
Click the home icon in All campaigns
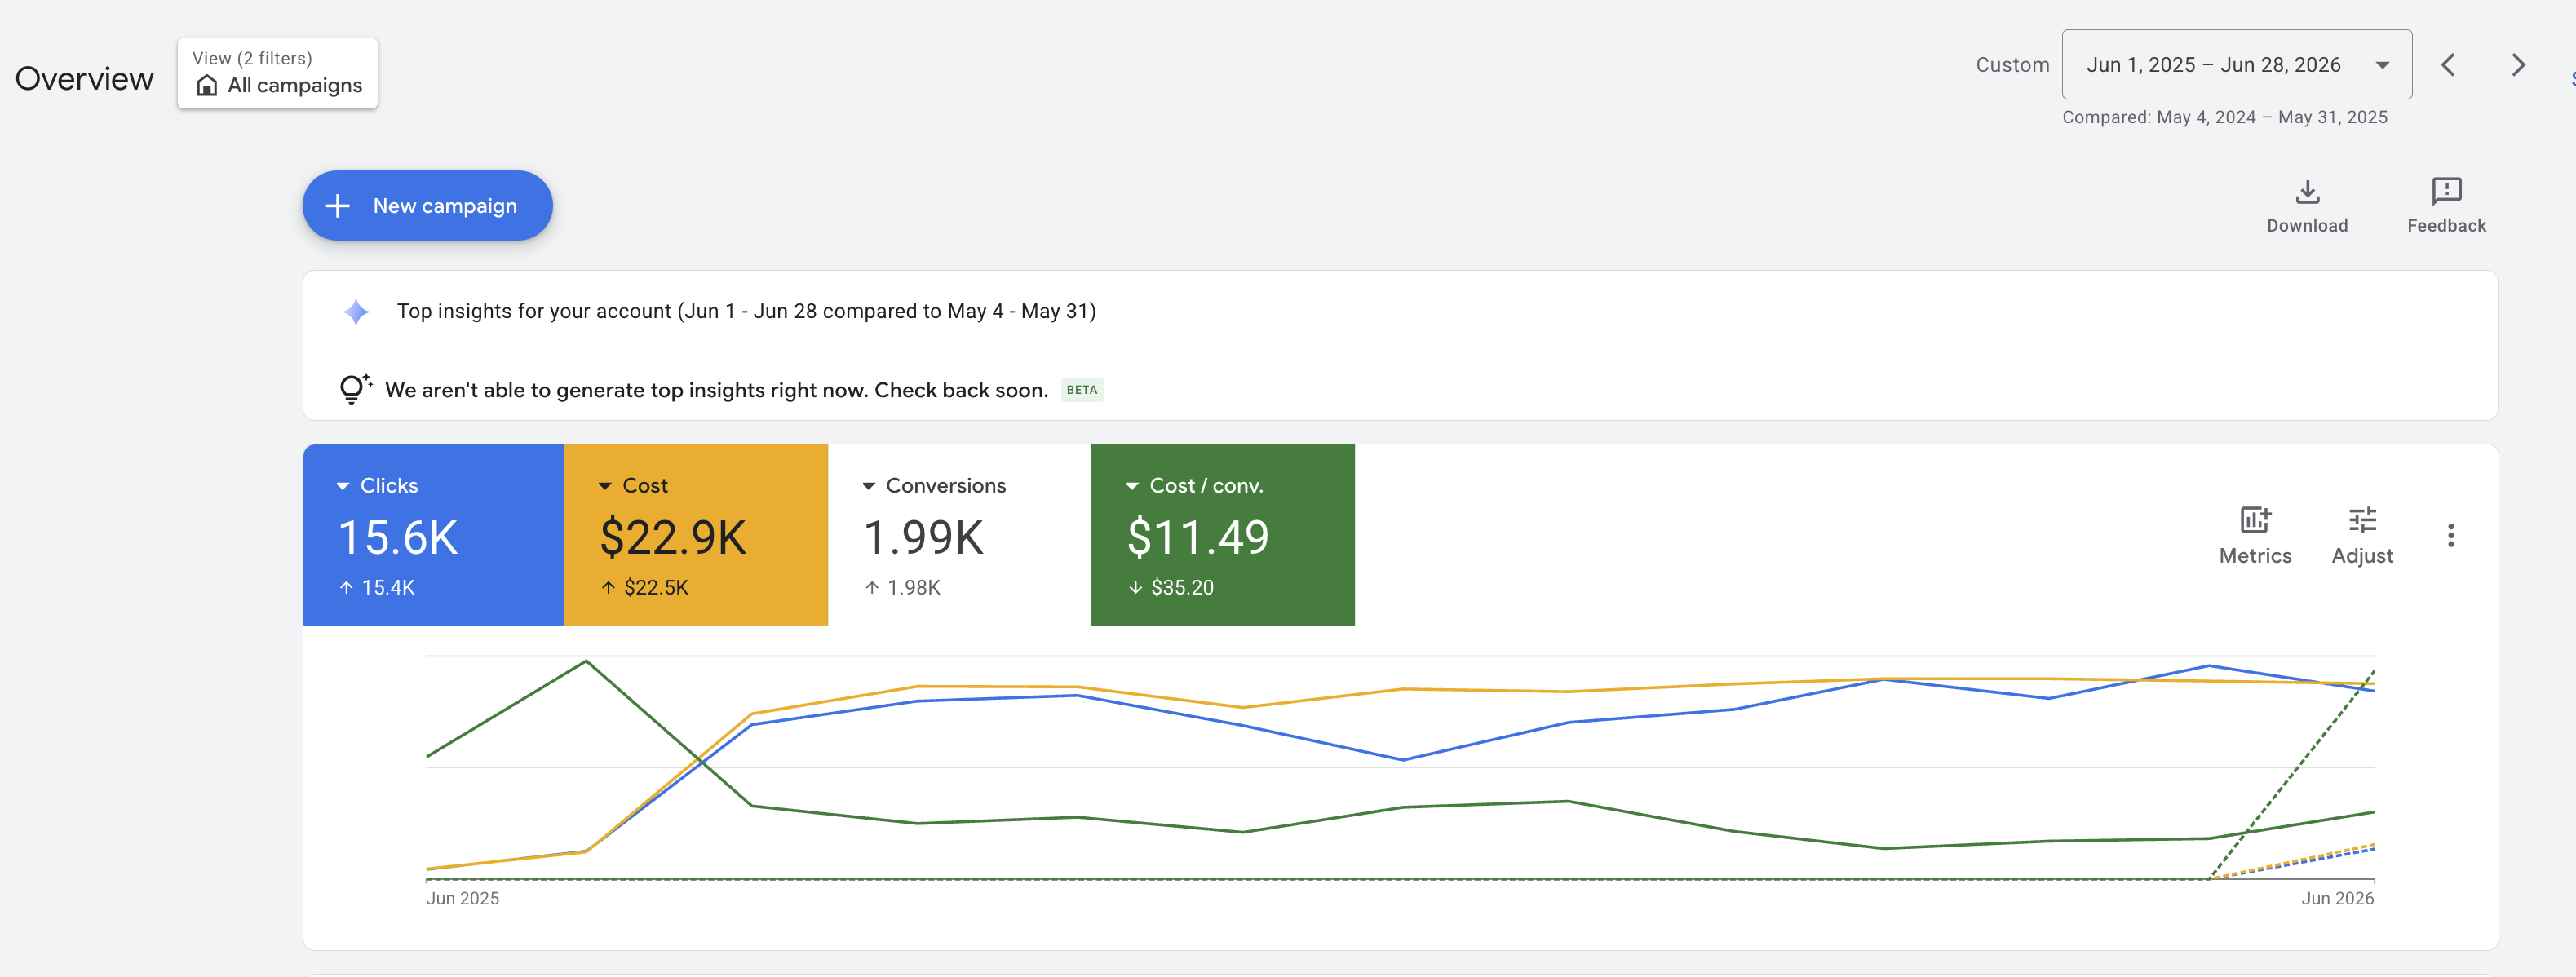[x=207, y=85]
